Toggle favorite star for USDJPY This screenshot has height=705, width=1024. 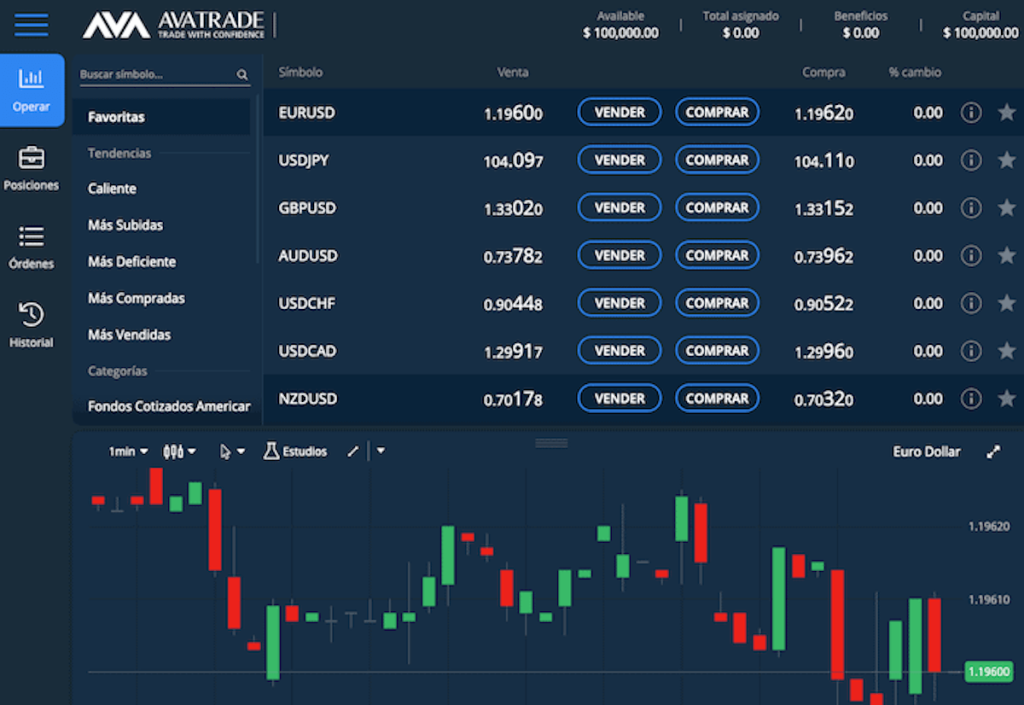1006,160
